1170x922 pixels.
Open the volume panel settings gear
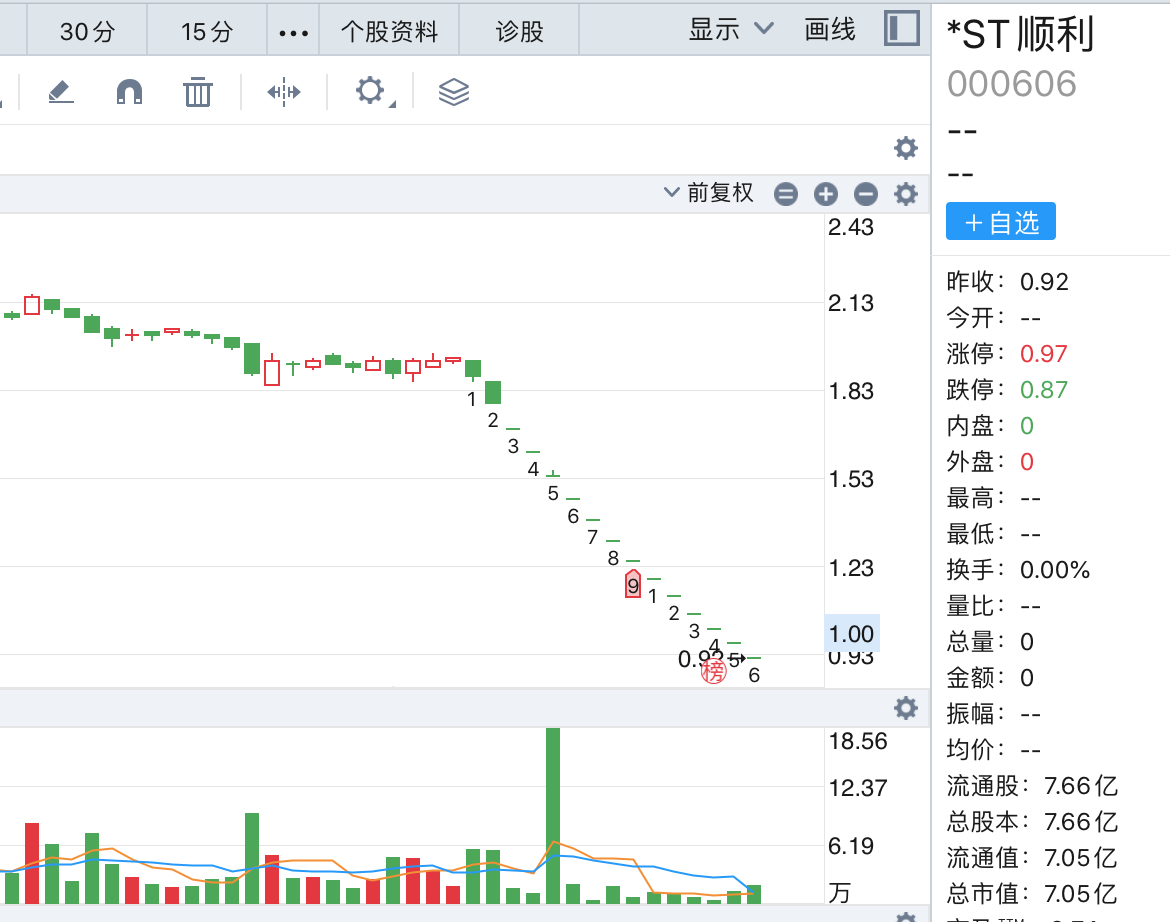906,708
